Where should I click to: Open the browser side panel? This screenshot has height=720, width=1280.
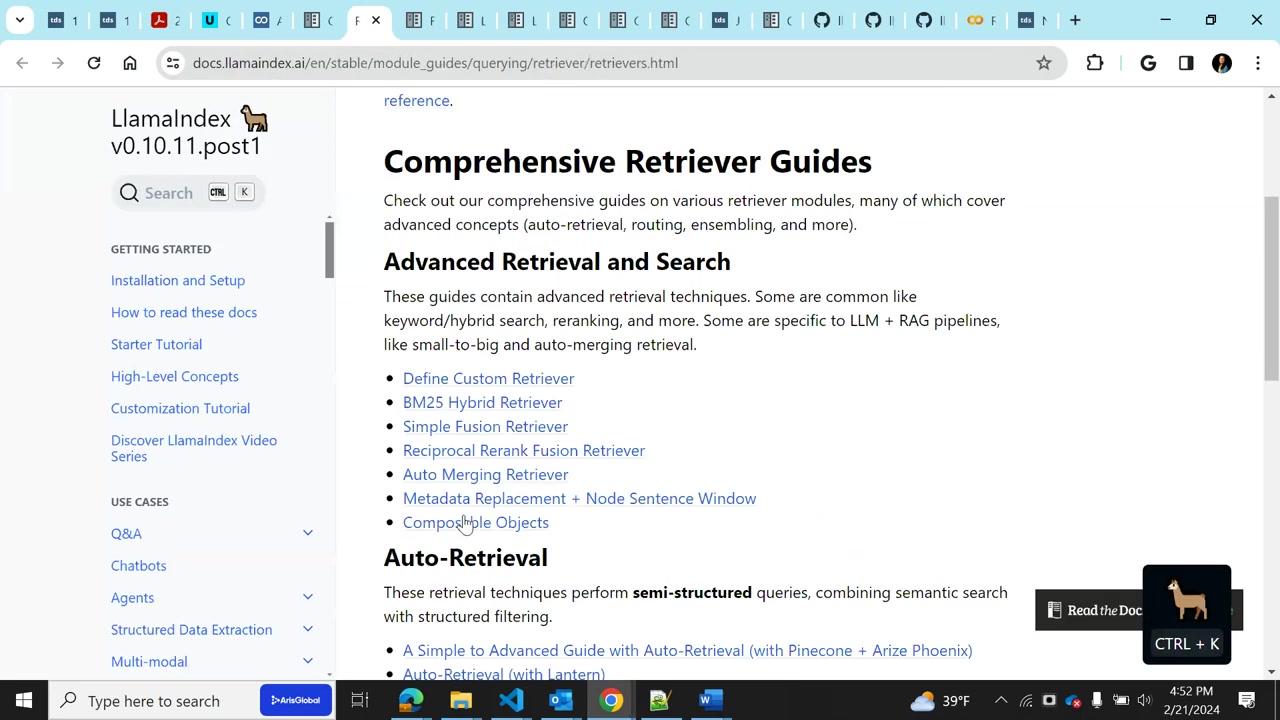pyautogui.click(x=1186, y=63)
